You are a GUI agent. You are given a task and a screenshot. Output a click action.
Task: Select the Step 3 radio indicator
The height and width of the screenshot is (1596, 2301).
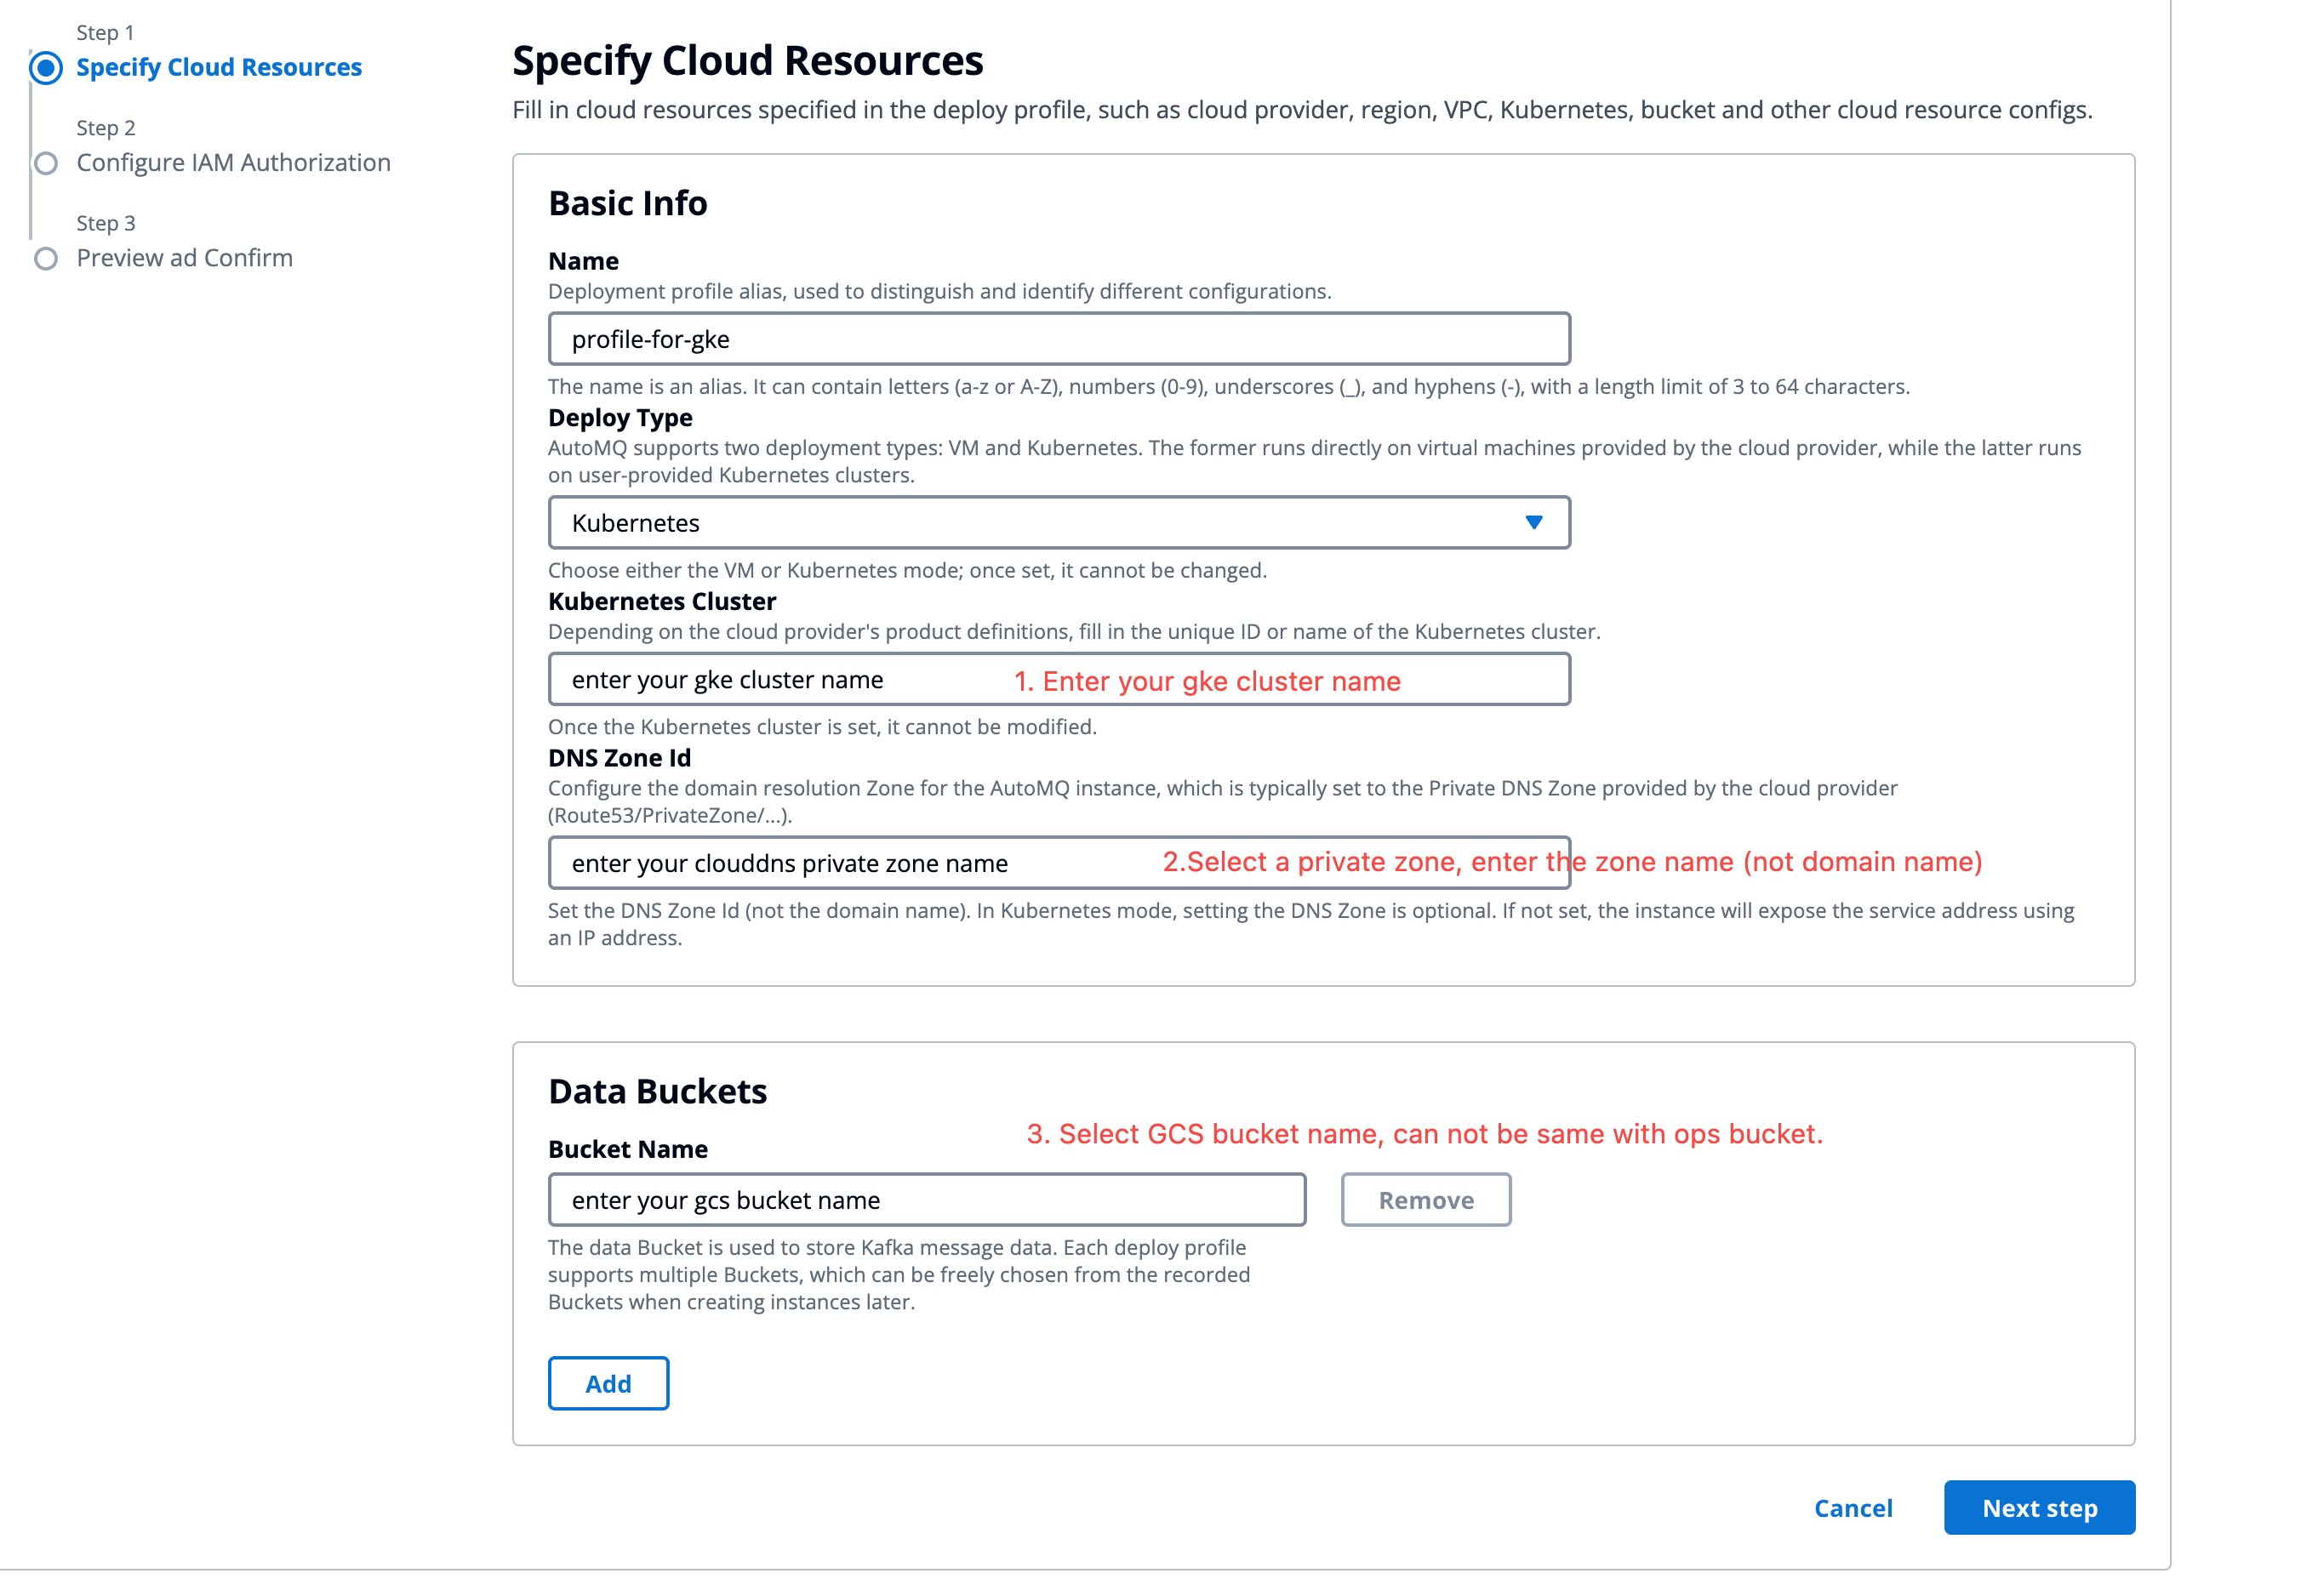[x=46, y=259]
